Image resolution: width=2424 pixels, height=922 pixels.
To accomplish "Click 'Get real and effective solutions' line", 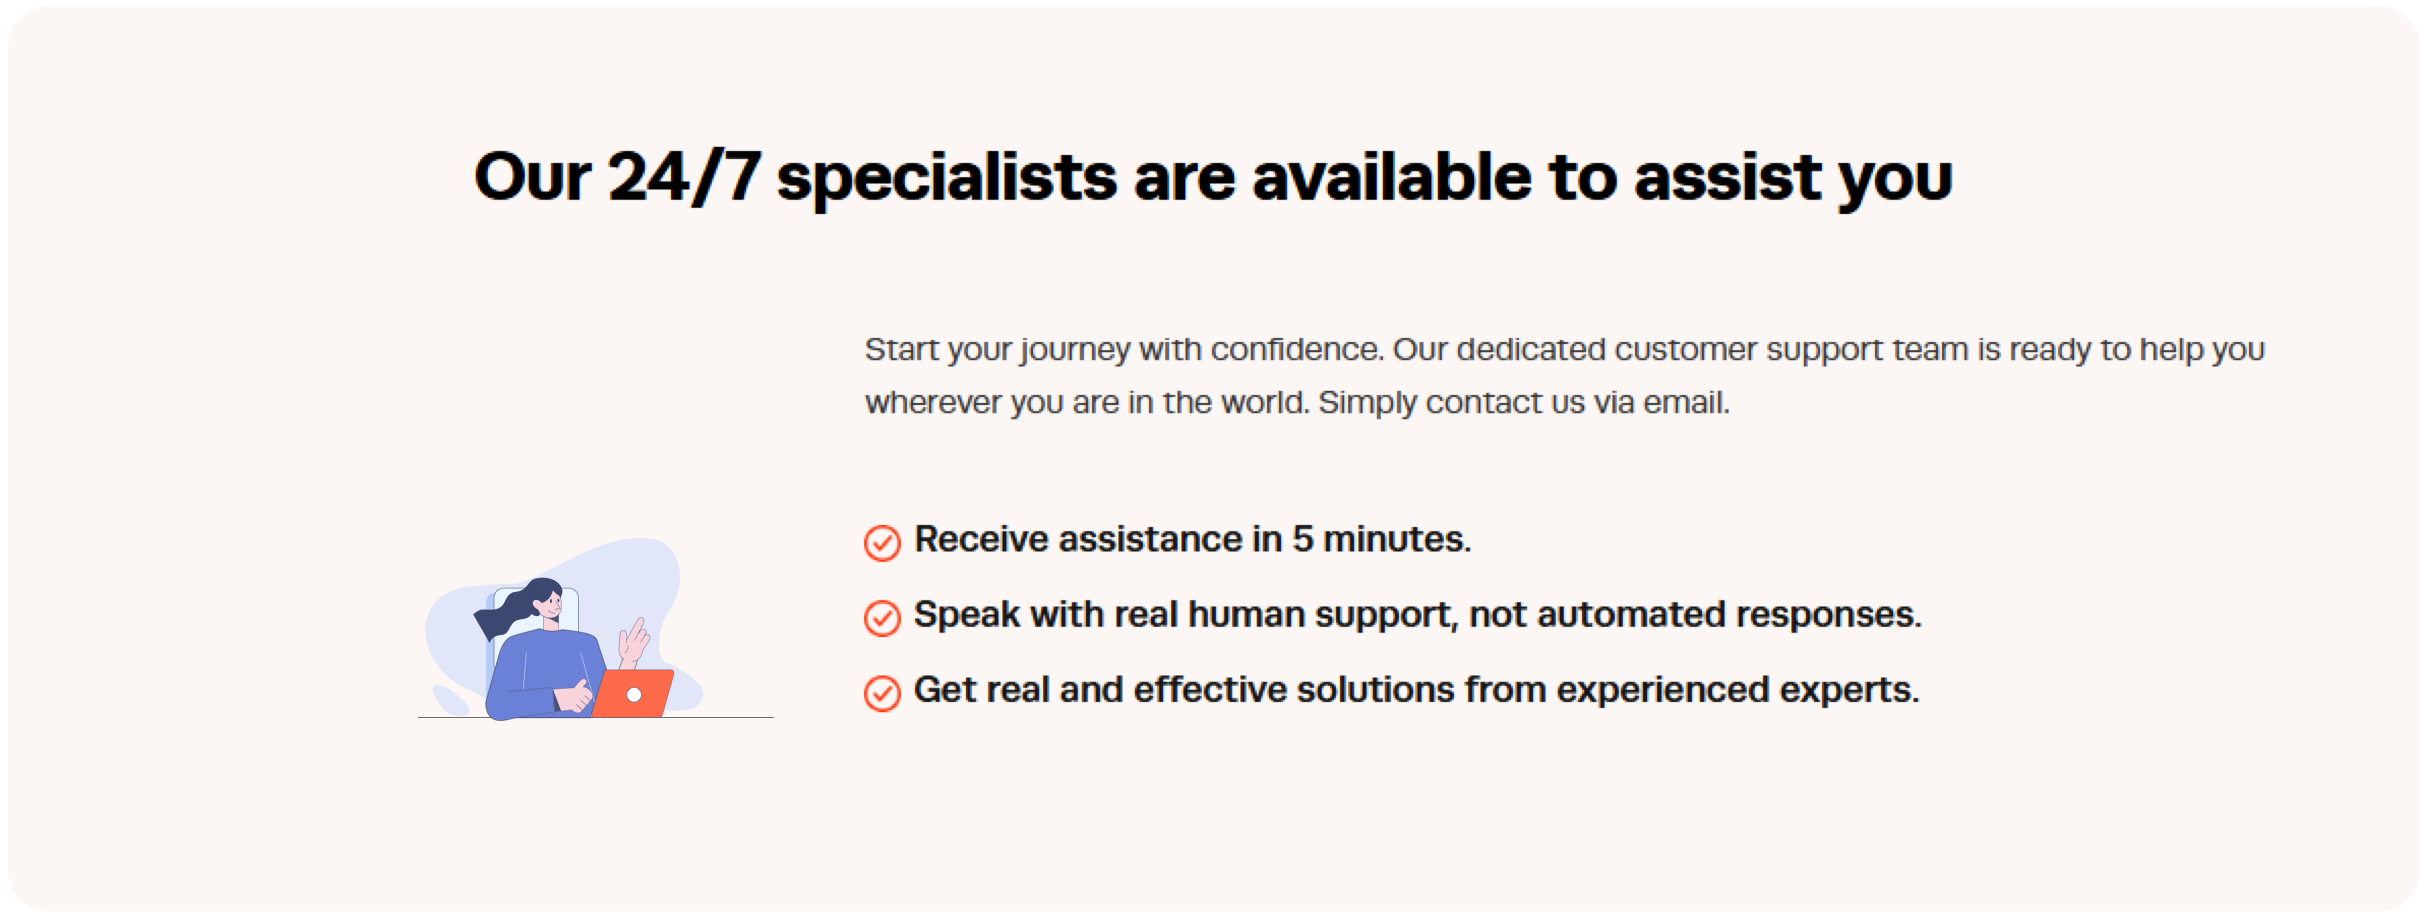I will pyautogui.click(x=1417, y=690).
